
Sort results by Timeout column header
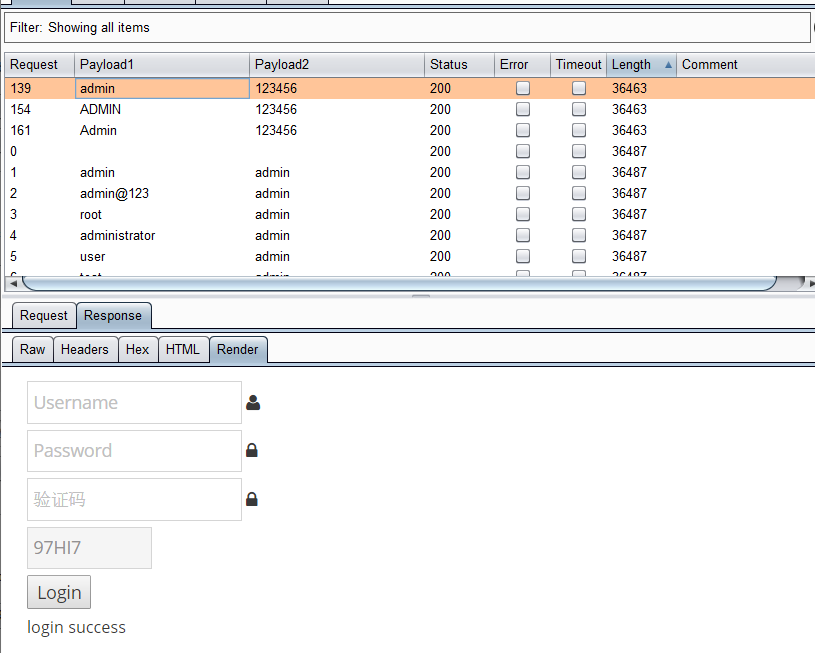(x=579, y=65)
